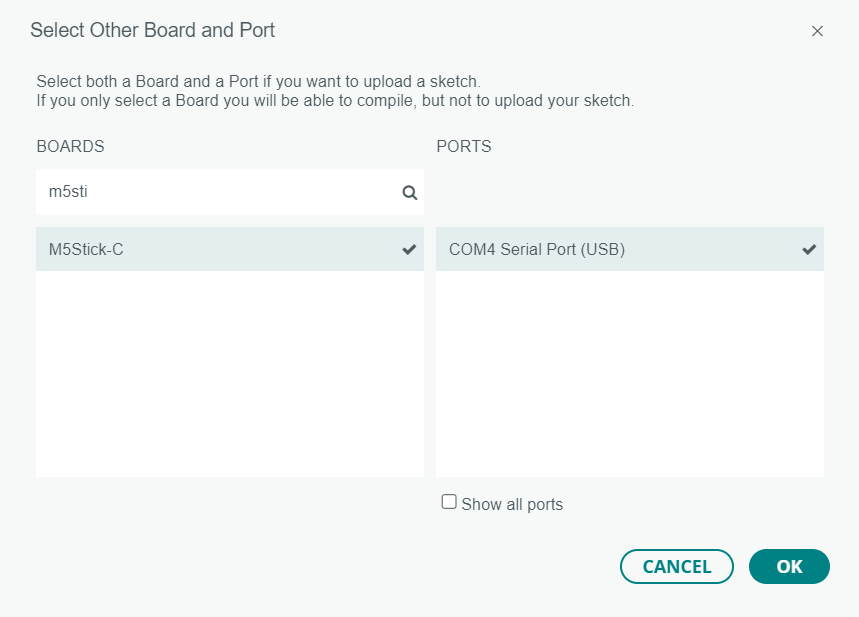Click the checkmark icon beside COM4 Serial Port
This screenshot has width=859, height=617.
809,250
